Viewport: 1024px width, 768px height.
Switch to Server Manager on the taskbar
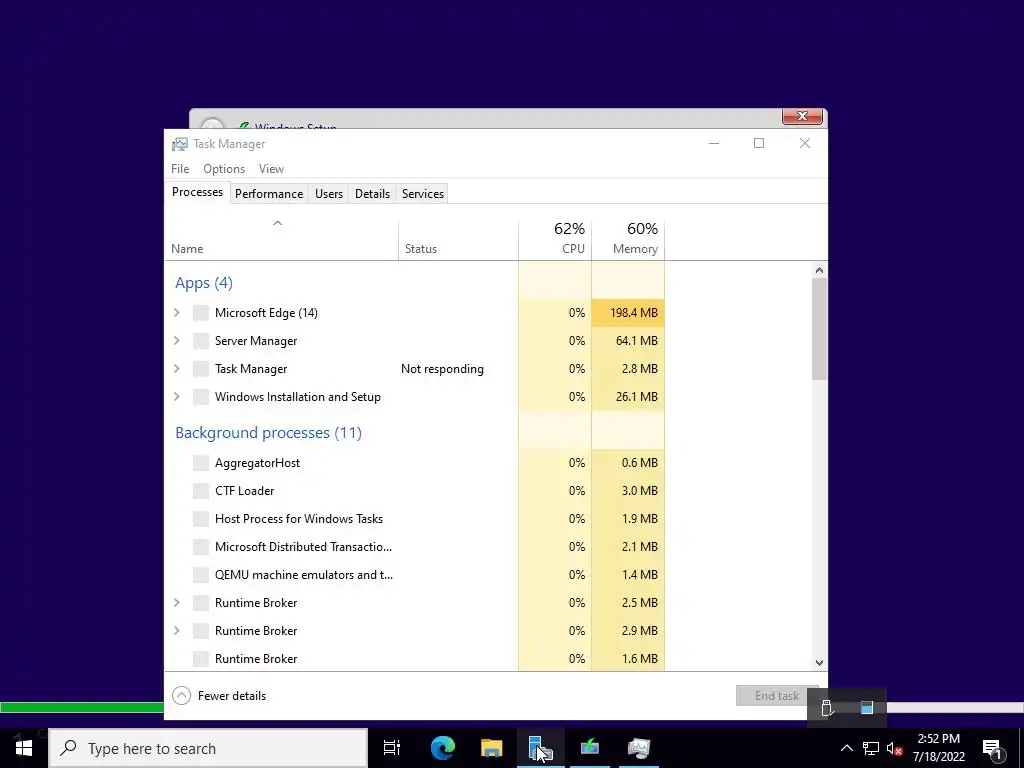point(540,748)
